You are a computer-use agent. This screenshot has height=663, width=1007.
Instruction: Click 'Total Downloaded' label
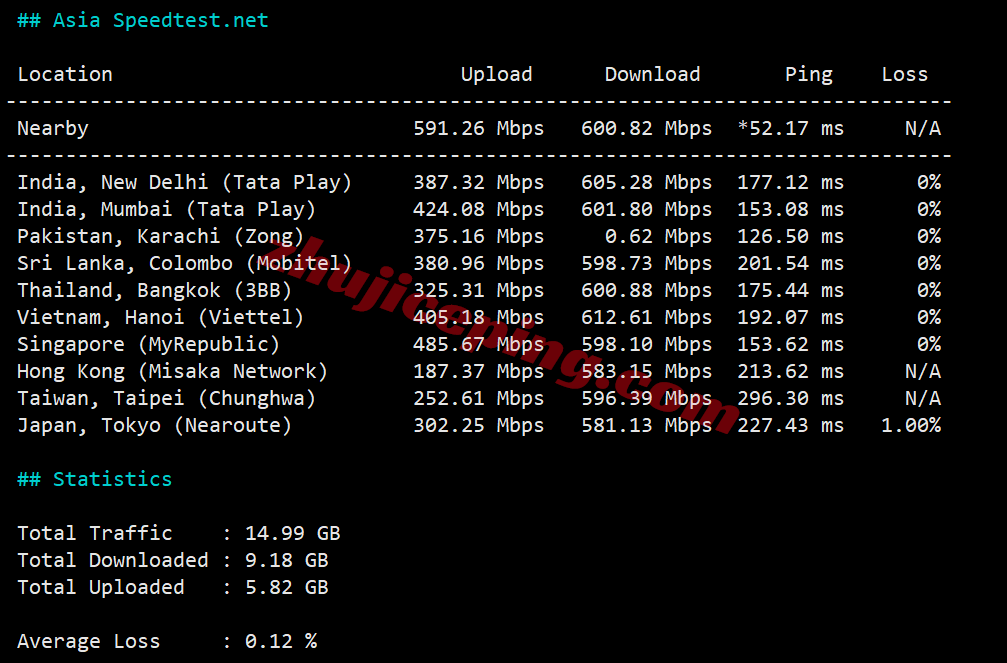[x=113, y=560]
